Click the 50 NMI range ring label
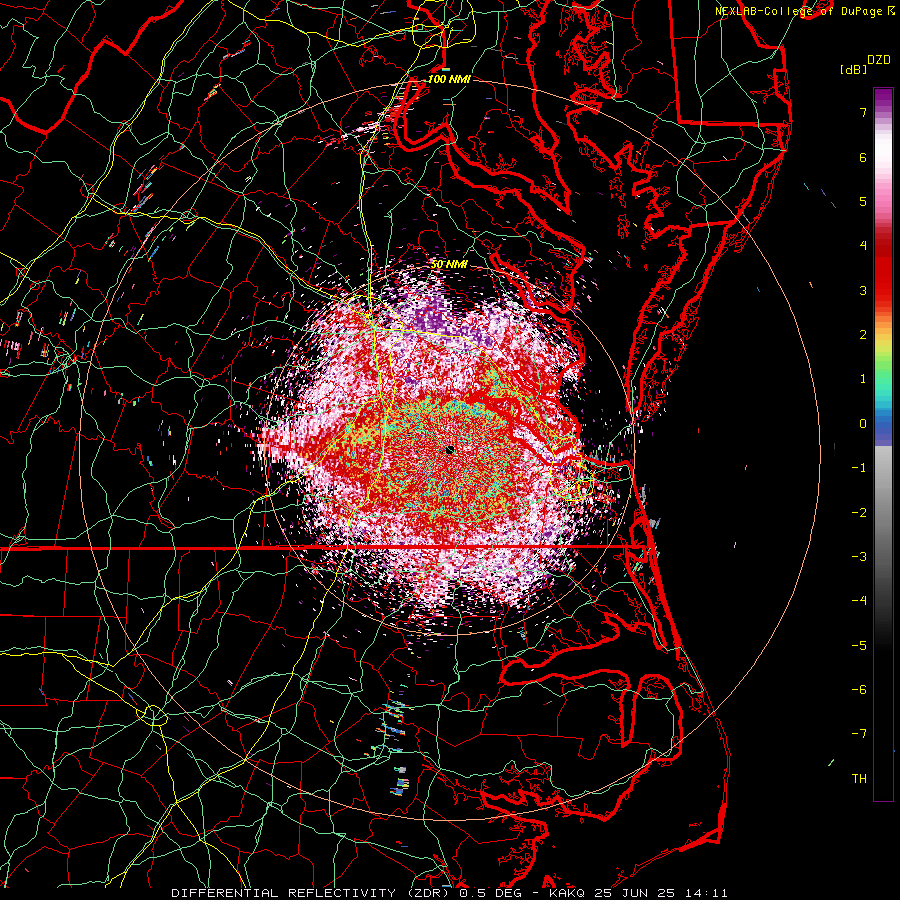The width and height of the screenshot is (900, 900). [449, 265]
